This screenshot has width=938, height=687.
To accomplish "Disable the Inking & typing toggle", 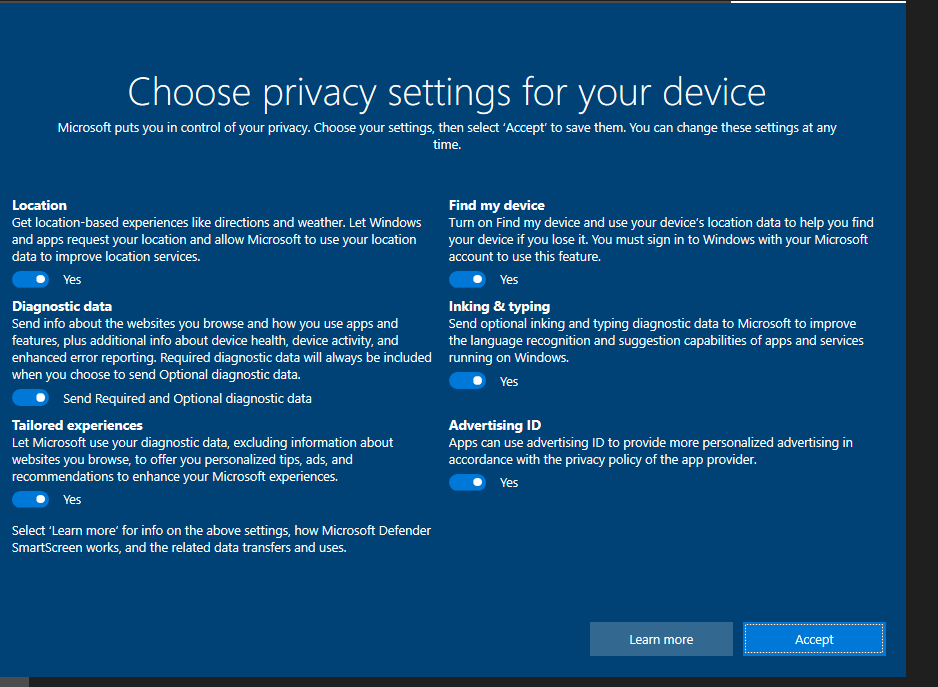I will [x=467, y=380].
